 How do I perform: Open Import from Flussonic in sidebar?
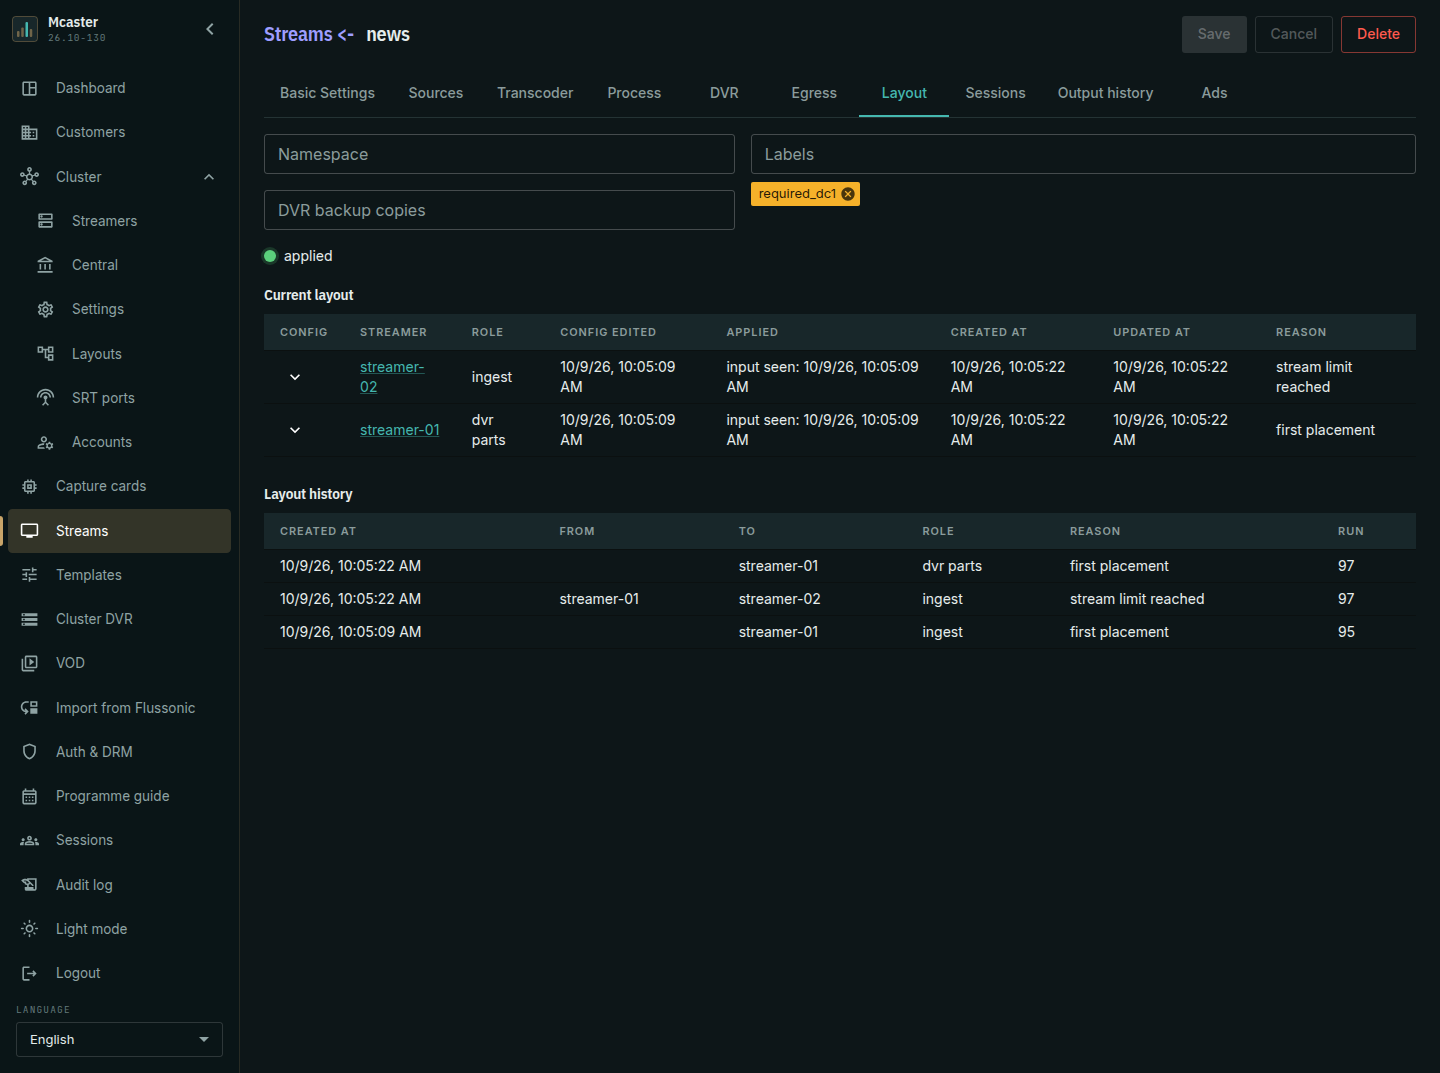[x=119, y=708]
